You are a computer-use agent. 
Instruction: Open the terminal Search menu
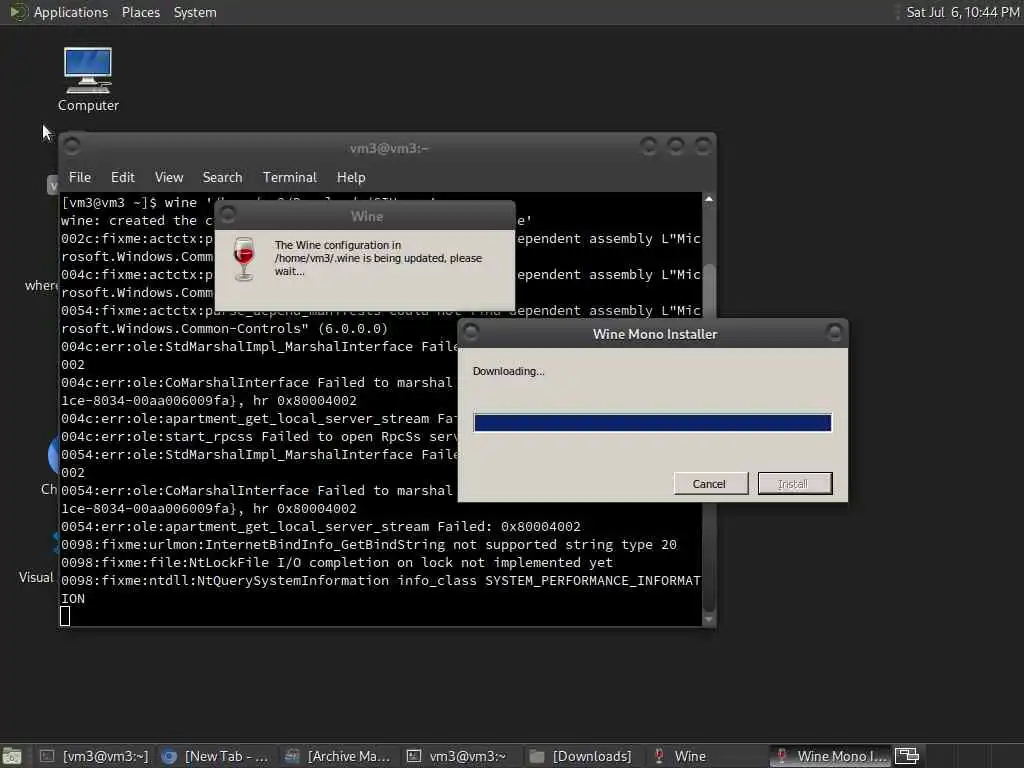tap(222, 178)
